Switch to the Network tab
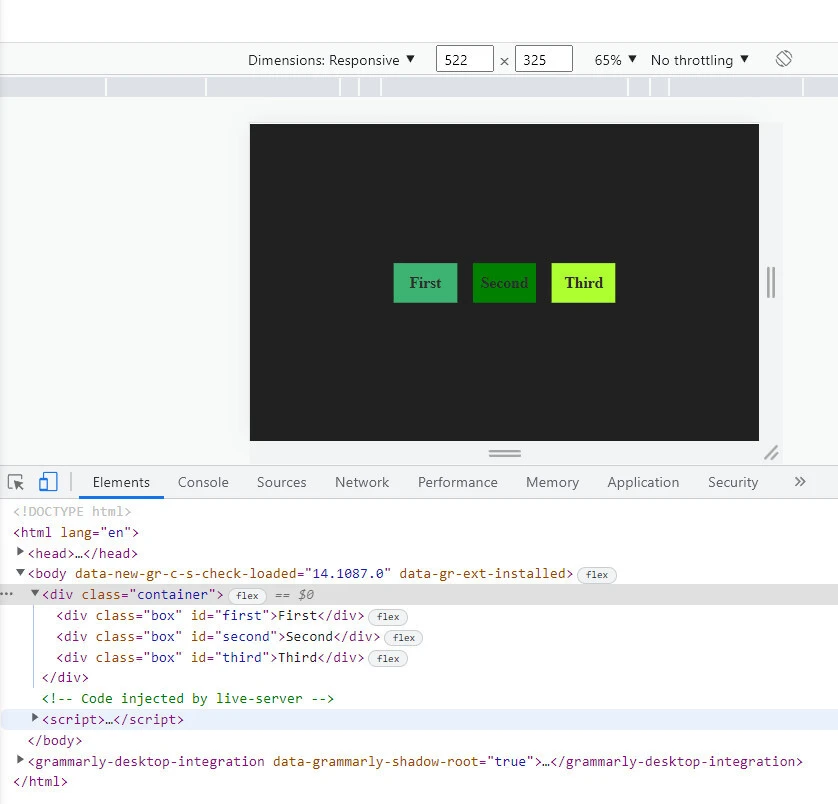 tap(362, 482)
